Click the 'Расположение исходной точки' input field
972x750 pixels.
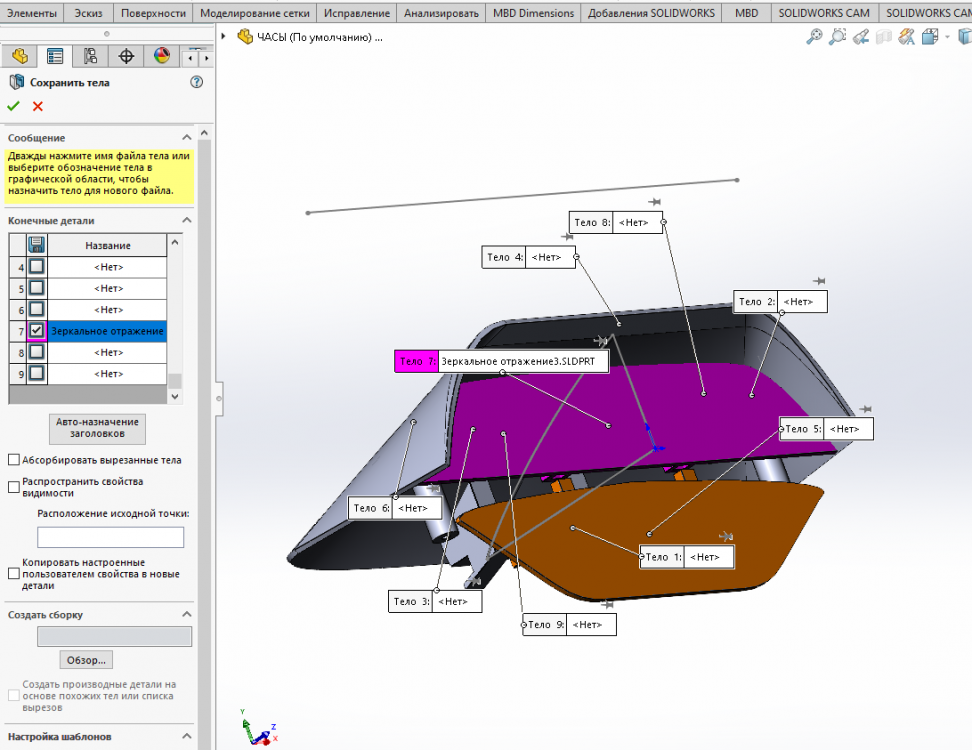110,537
